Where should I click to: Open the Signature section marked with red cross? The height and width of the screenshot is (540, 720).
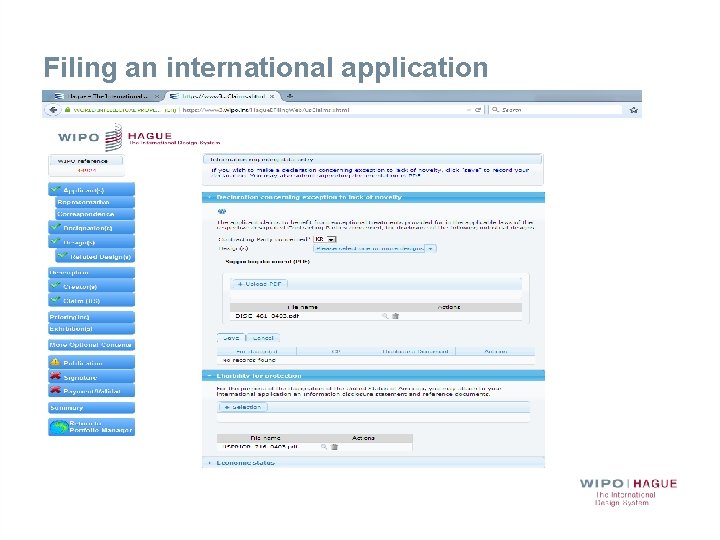(x=91, y=377)
